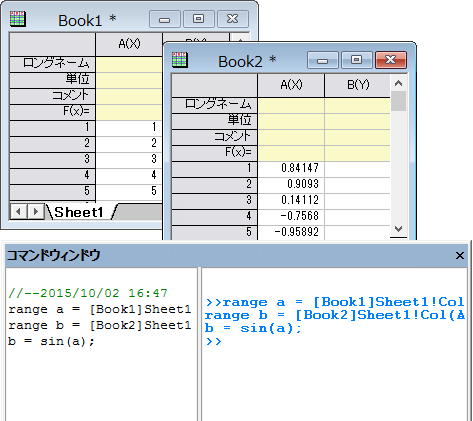The height and width of the screenshot is (421, 473).
Task: Click Book1 cell A3 containing 3
Action: point(129,160)
